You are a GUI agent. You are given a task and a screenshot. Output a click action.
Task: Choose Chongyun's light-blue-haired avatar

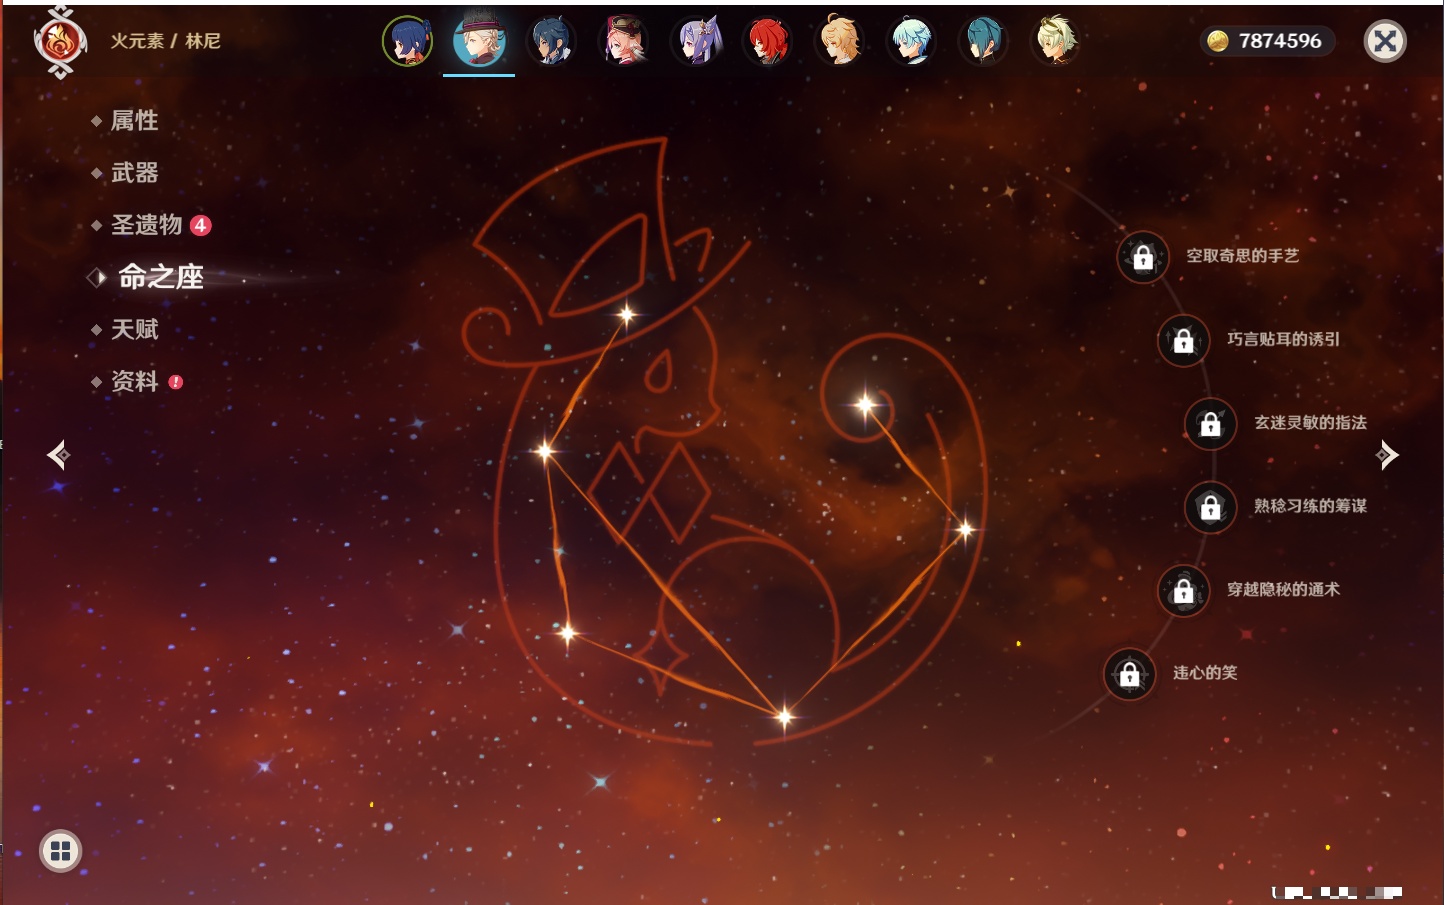[x=911, y=41]
